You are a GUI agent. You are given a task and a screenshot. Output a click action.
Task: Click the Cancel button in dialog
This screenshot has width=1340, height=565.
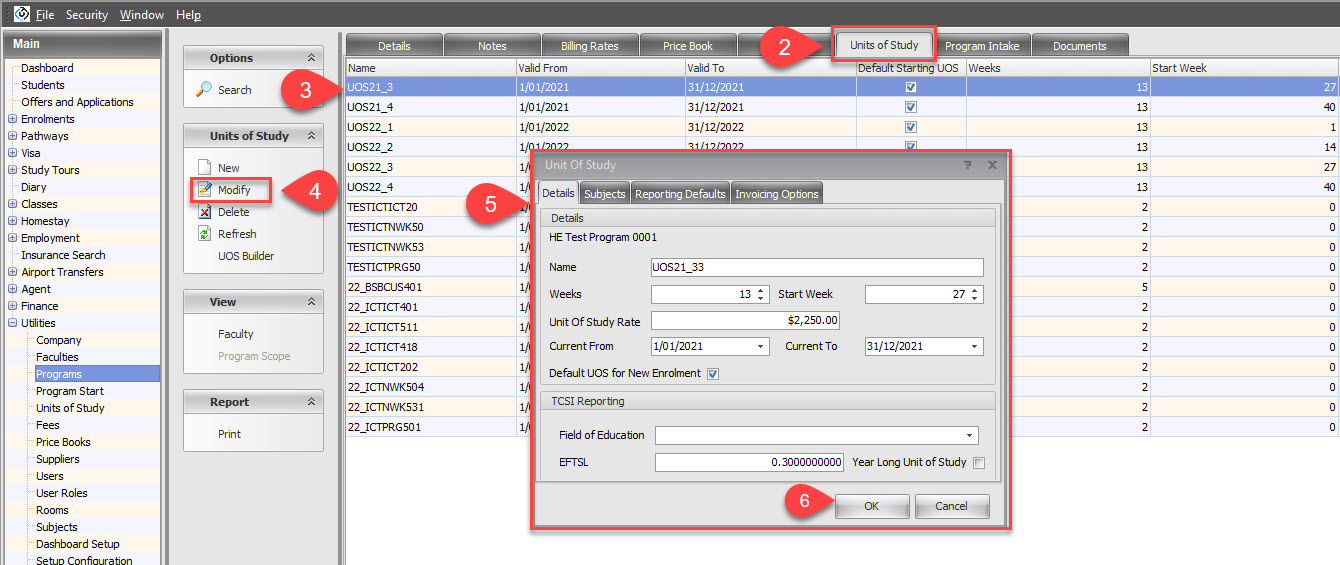point(951,507)
